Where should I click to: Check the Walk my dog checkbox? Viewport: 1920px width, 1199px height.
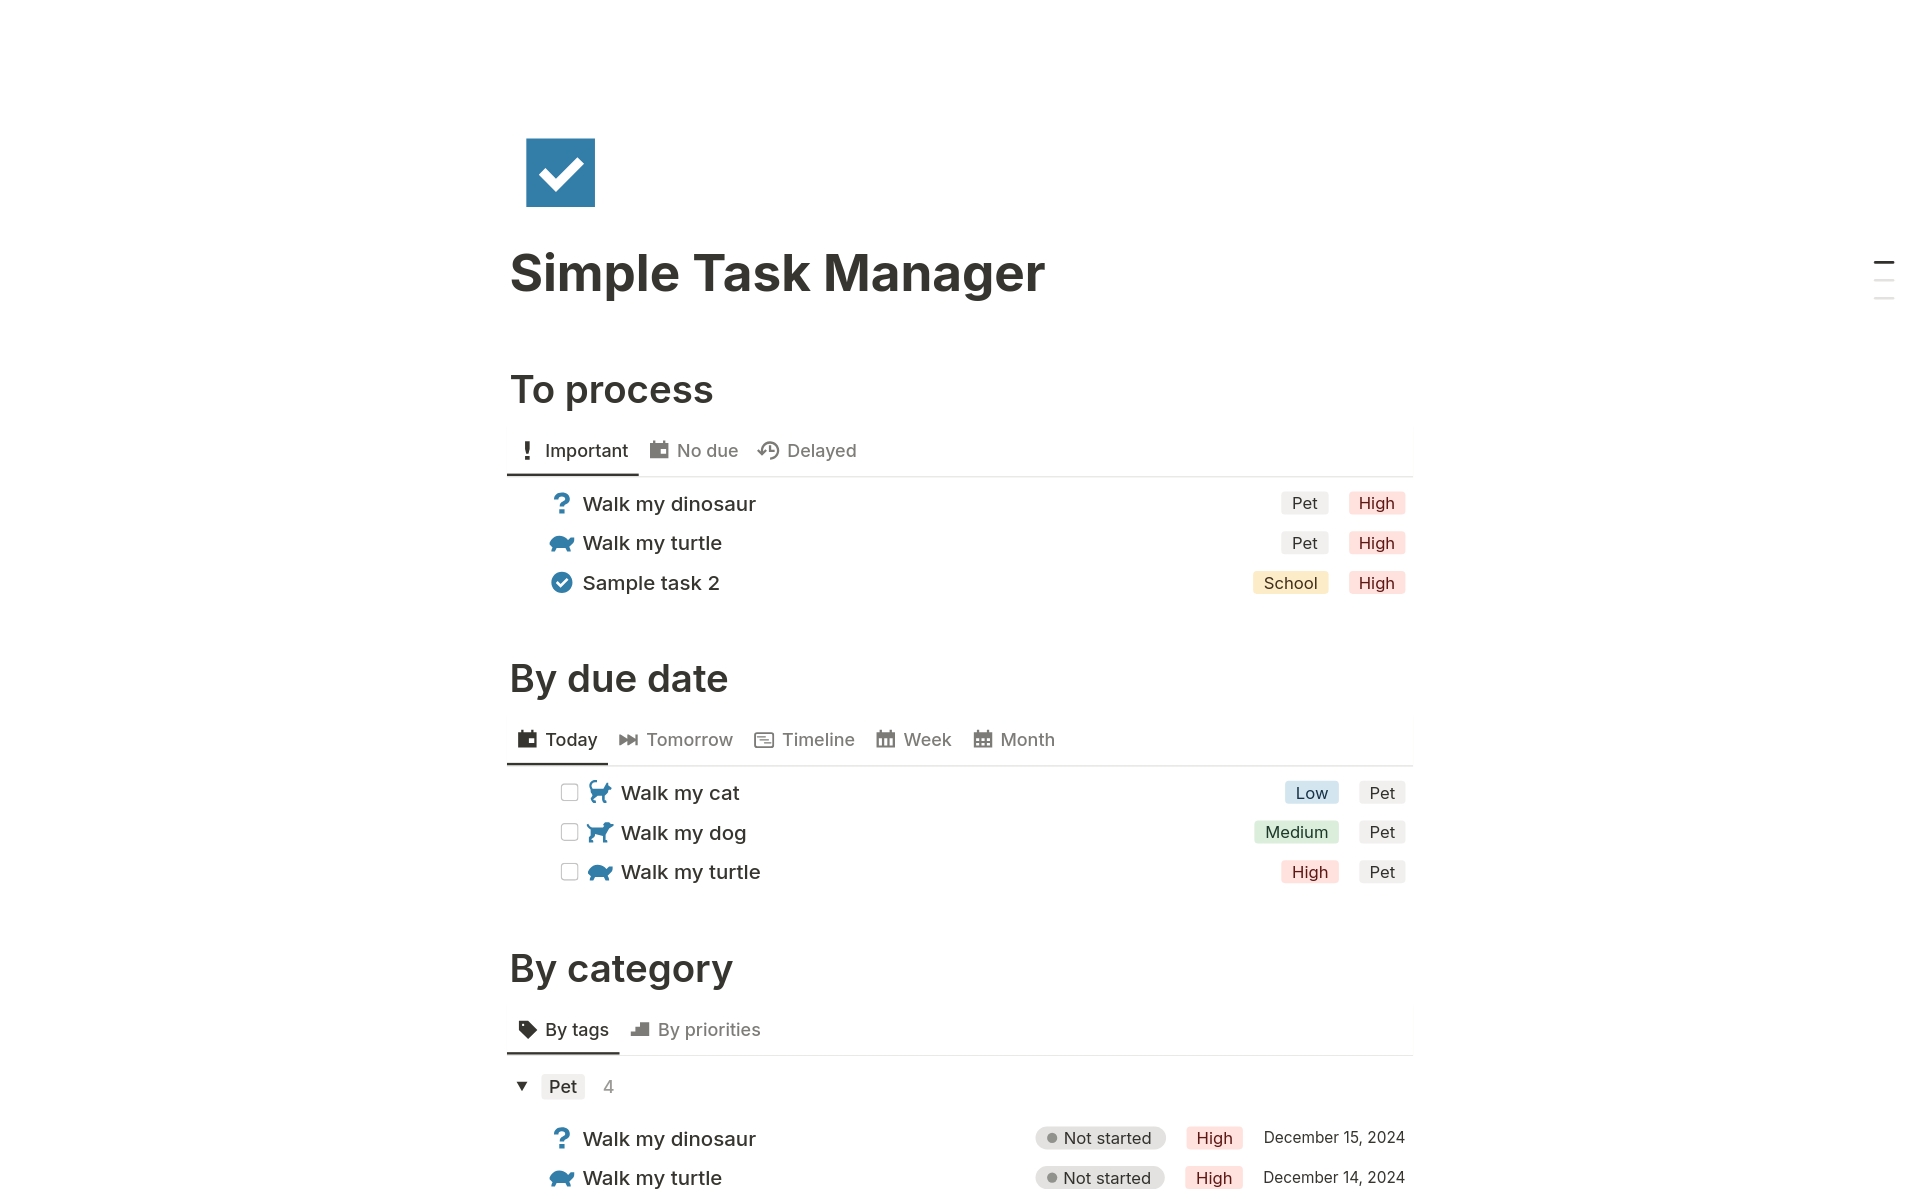tap(570, 831)
